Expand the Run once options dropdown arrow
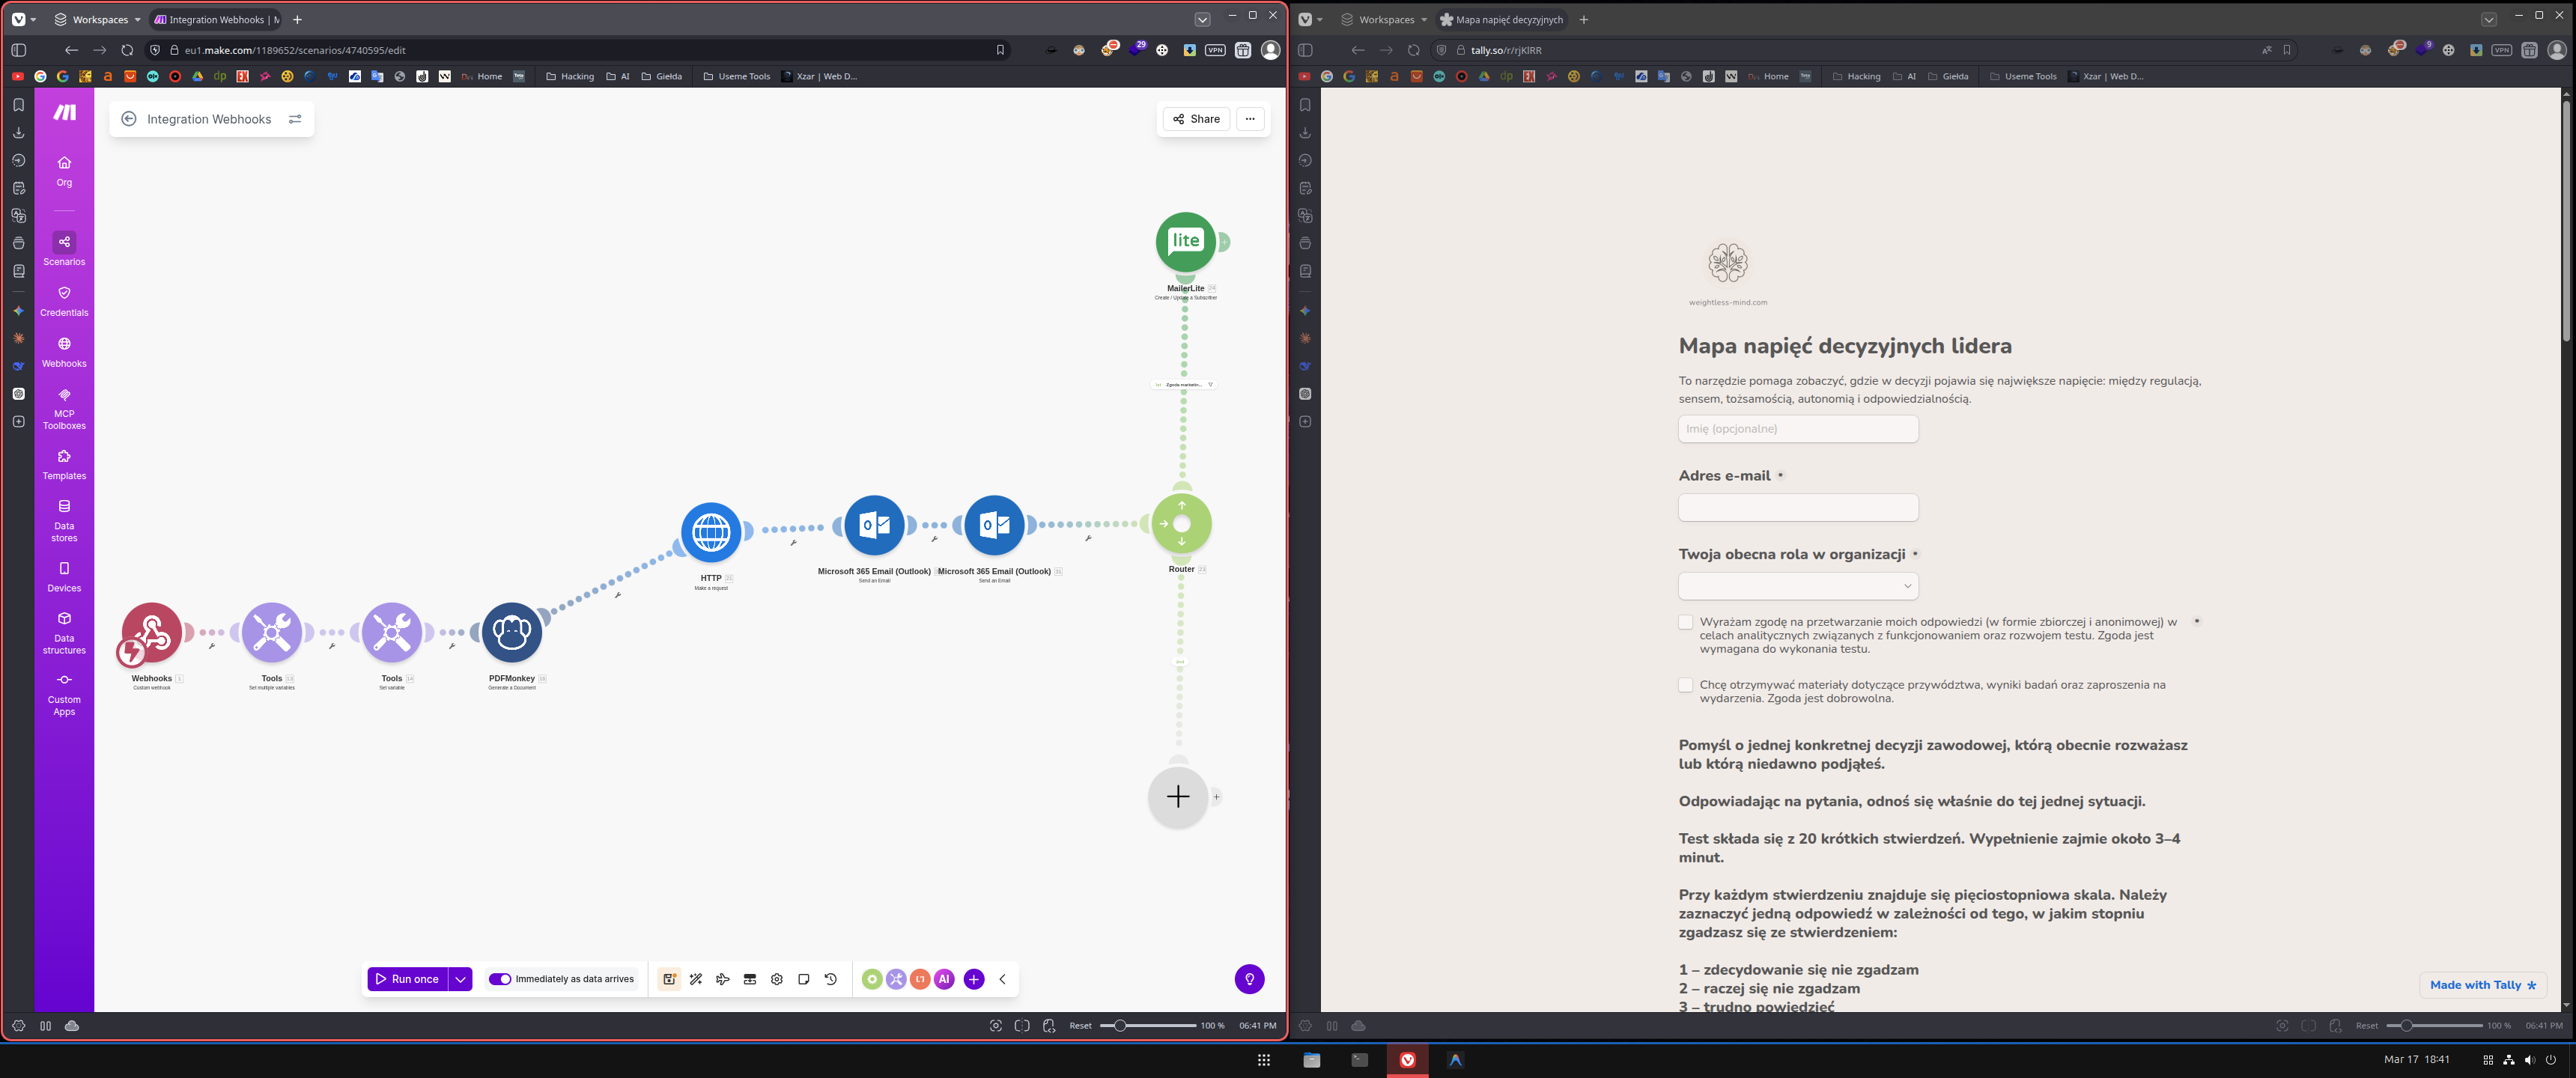Viewport: 2576px width, 1078px height. tap(460, 979)
